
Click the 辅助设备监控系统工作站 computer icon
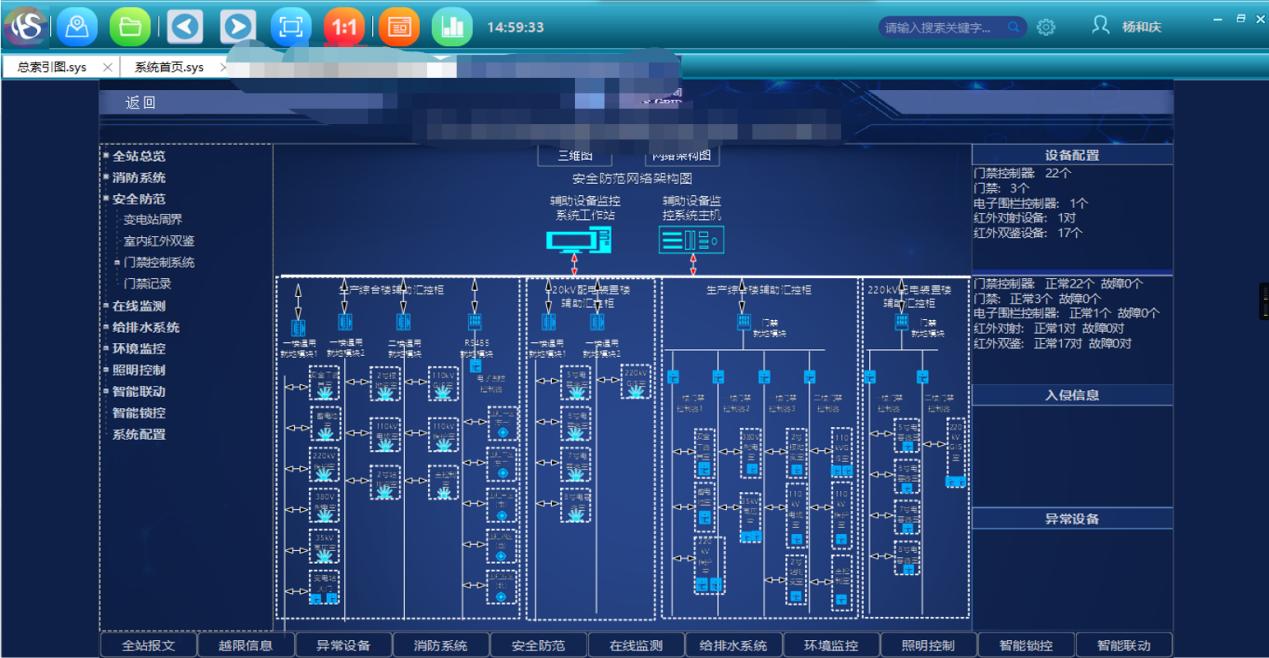pos(578,240)
